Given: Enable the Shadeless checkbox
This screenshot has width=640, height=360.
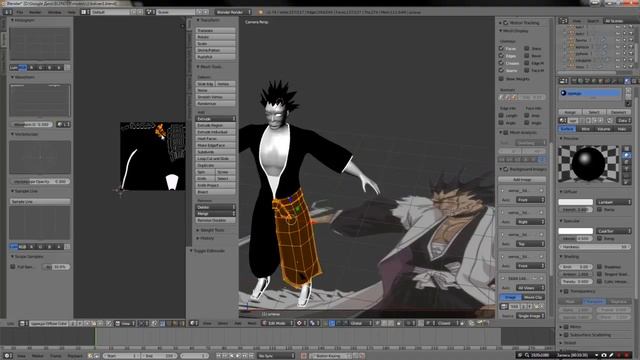Looking at the screenshot, I should pyautogui.click(x=600, y=267).
